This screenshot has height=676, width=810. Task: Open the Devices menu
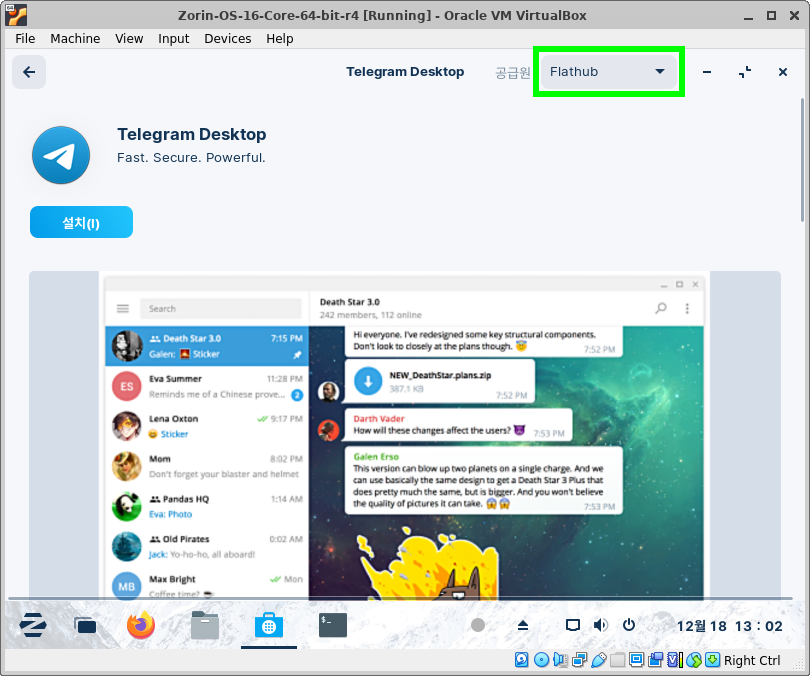point(227,39)
